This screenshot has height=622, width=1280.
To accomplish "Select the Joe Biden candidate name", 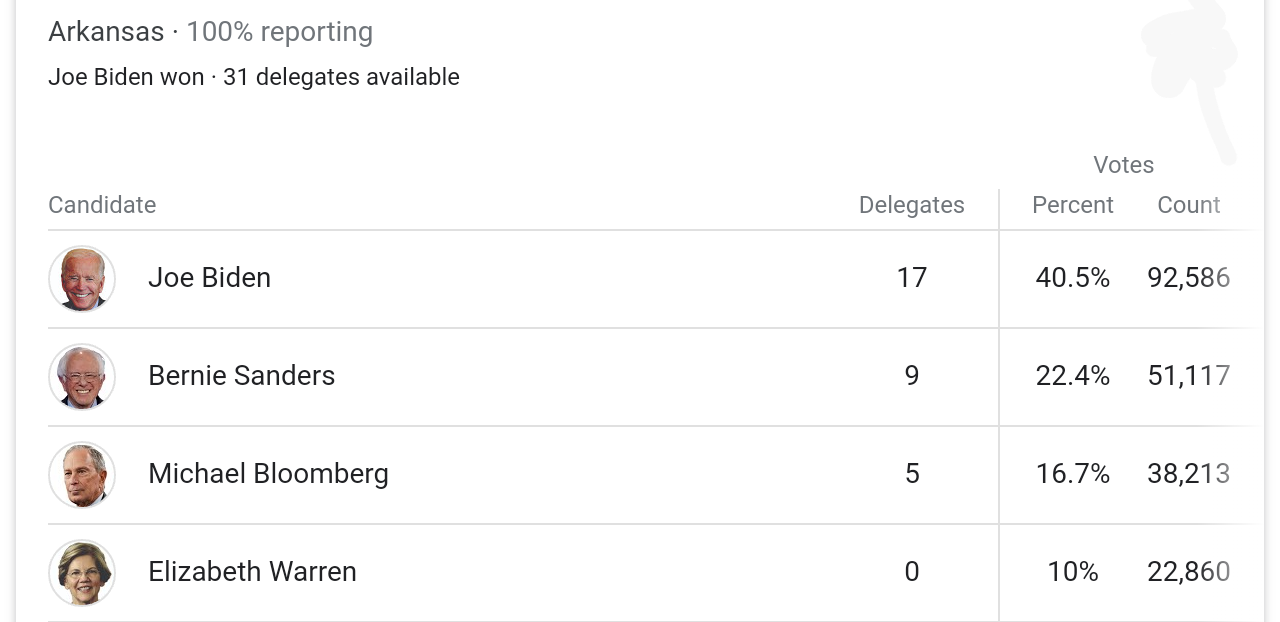I will coord(209,277).
